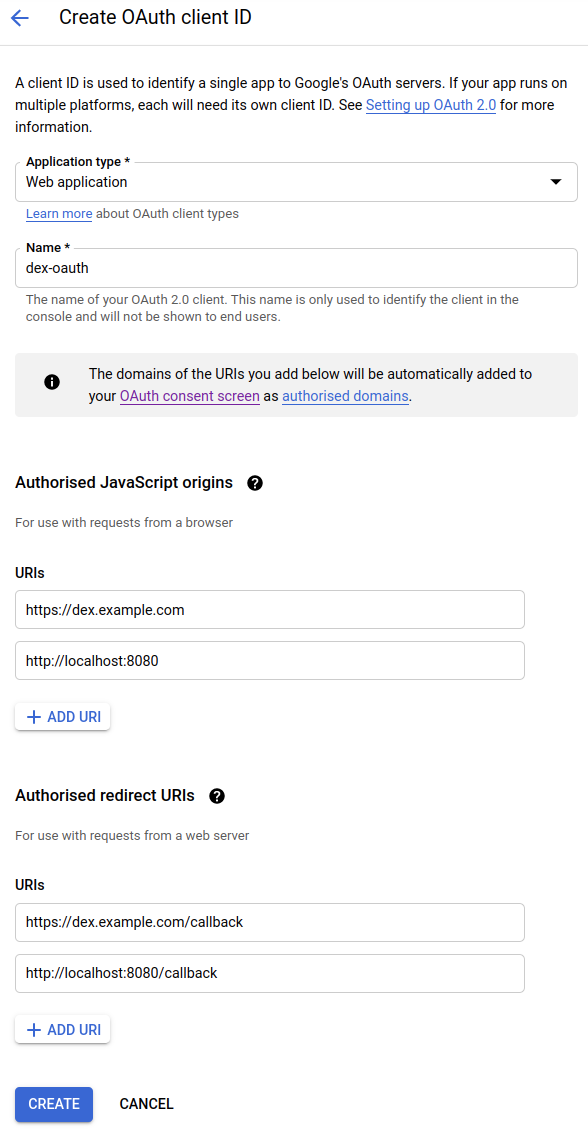This screenshot has height=1134, width=588.
Task: Click the dex-oauth Name input field
Action: click(x=294, y=268)
